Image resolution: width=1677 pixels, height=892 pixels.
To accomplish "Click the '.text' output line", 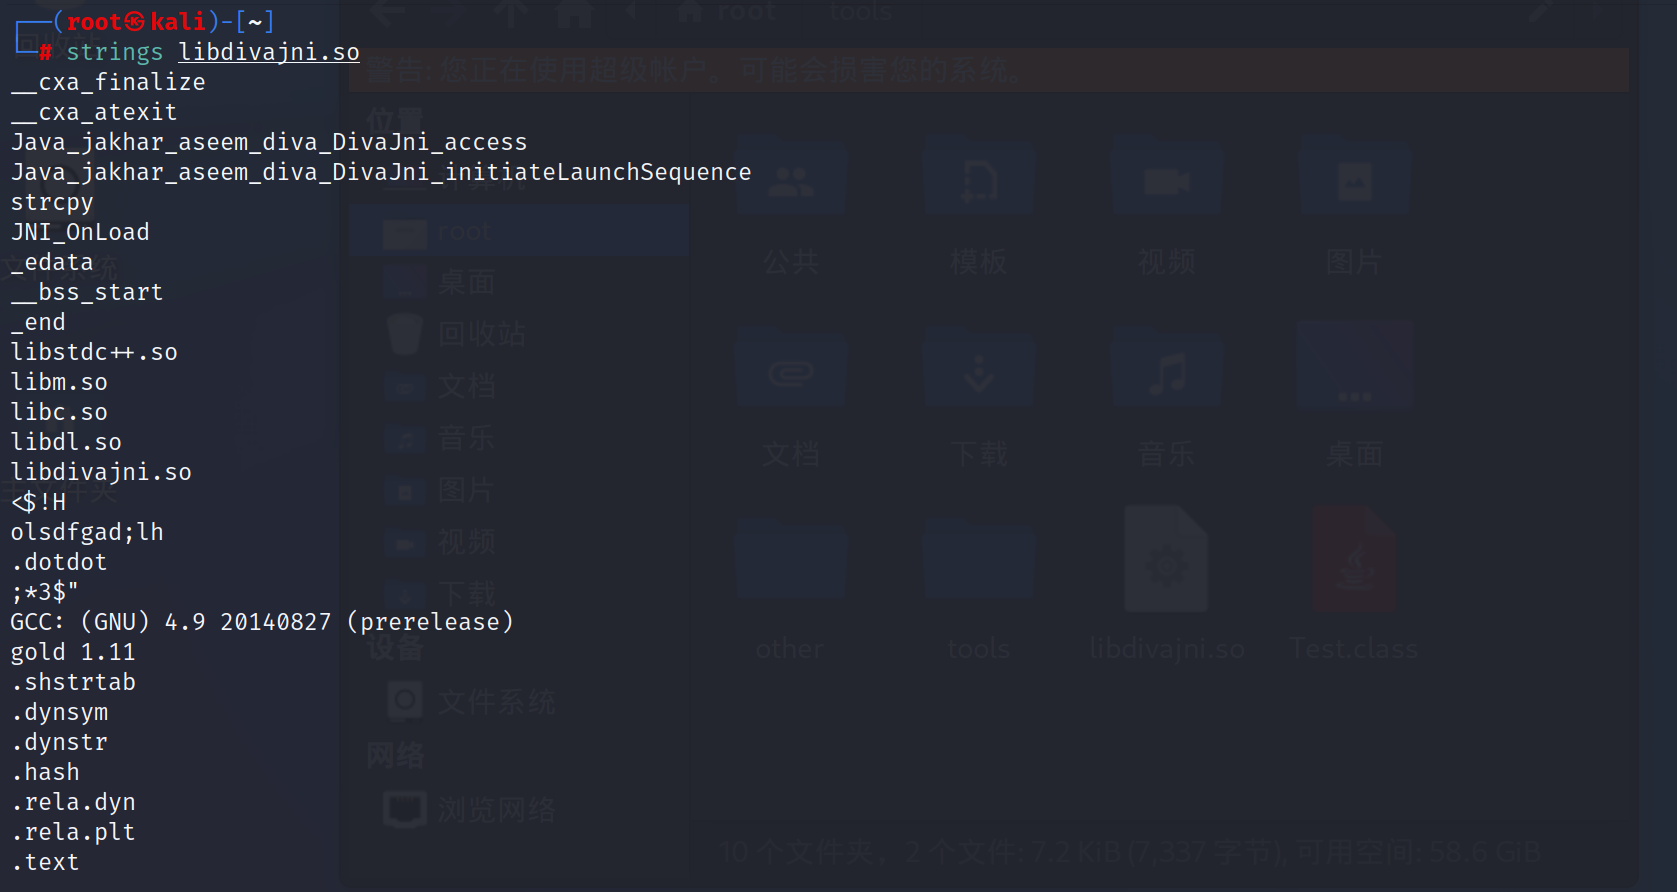I will point(45,862).
